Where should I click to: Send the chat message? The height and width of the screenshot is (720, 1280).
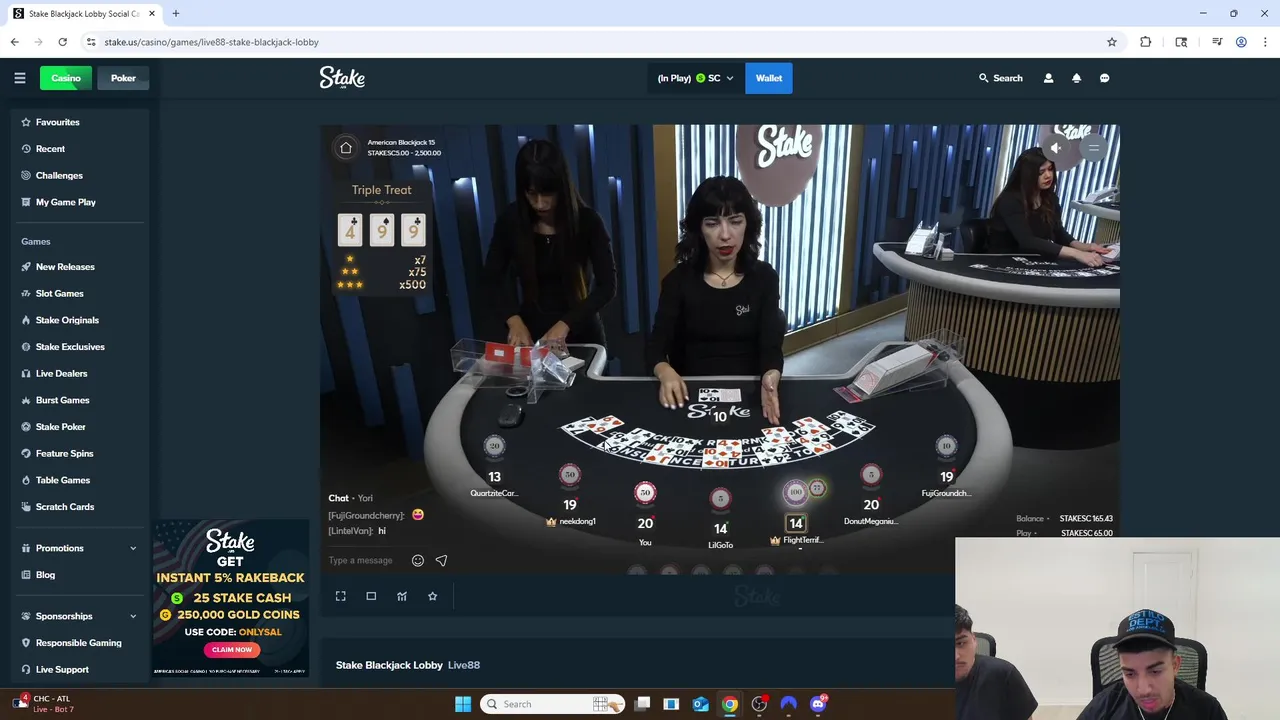tap(441, 560)
